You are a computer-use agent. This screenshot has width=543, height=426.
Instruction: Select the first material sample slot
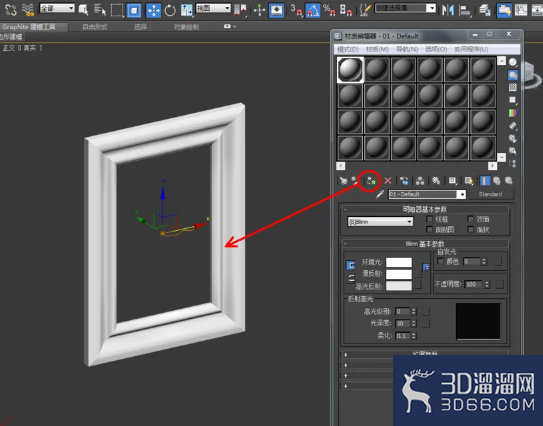[350, 70]
